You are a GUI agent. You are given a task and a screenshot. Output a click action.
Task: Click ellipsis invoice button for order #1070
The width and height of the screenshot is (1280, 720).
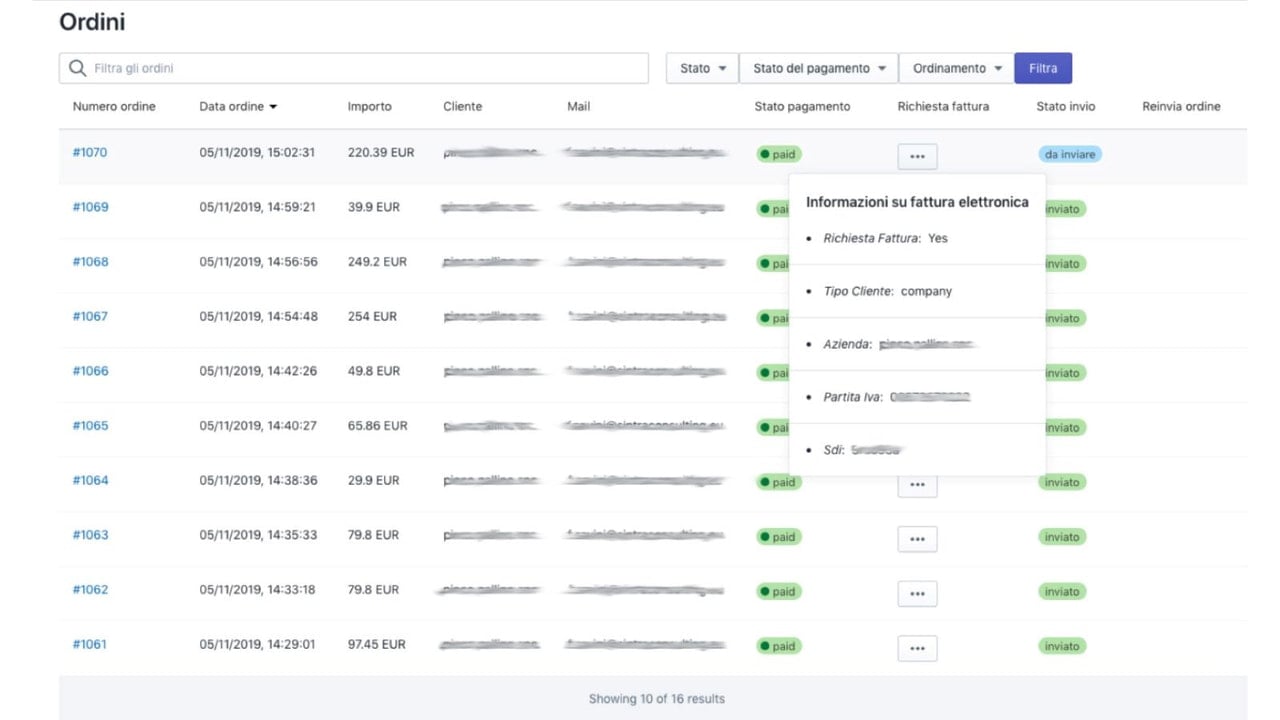(917, 156)
